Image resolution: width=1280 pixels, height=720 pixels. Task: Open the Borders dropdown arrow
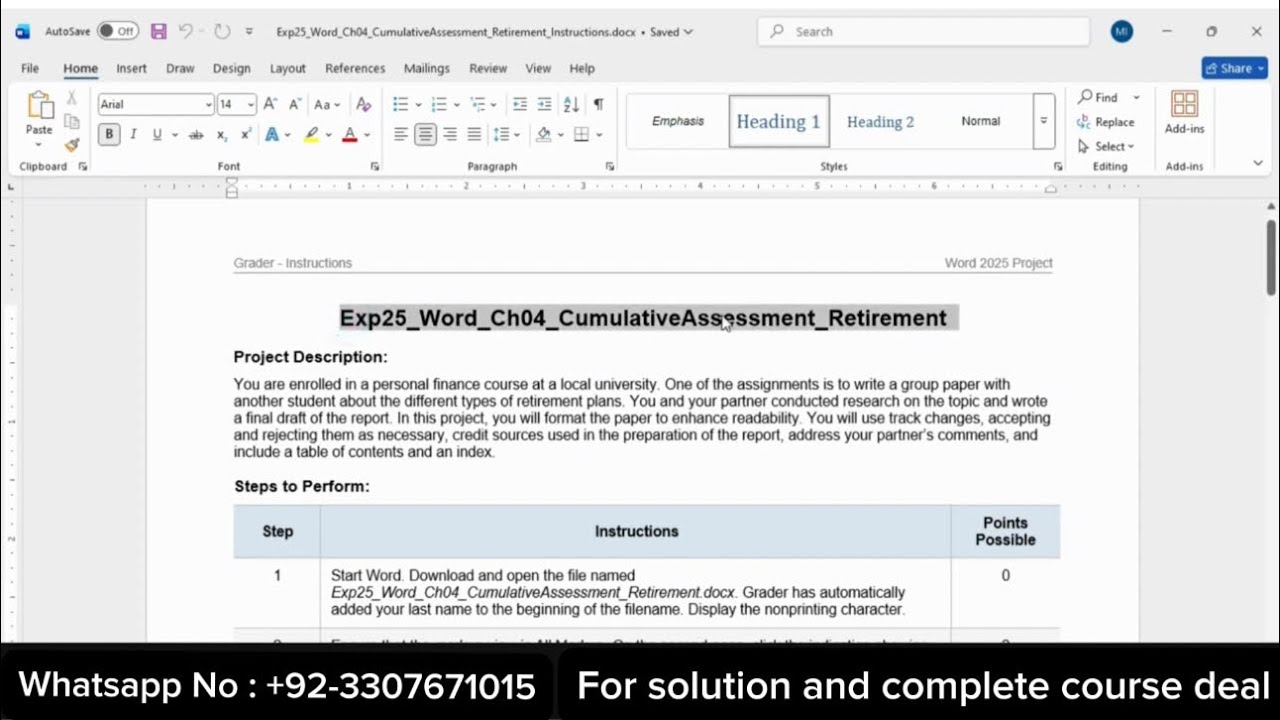[599, 135]
